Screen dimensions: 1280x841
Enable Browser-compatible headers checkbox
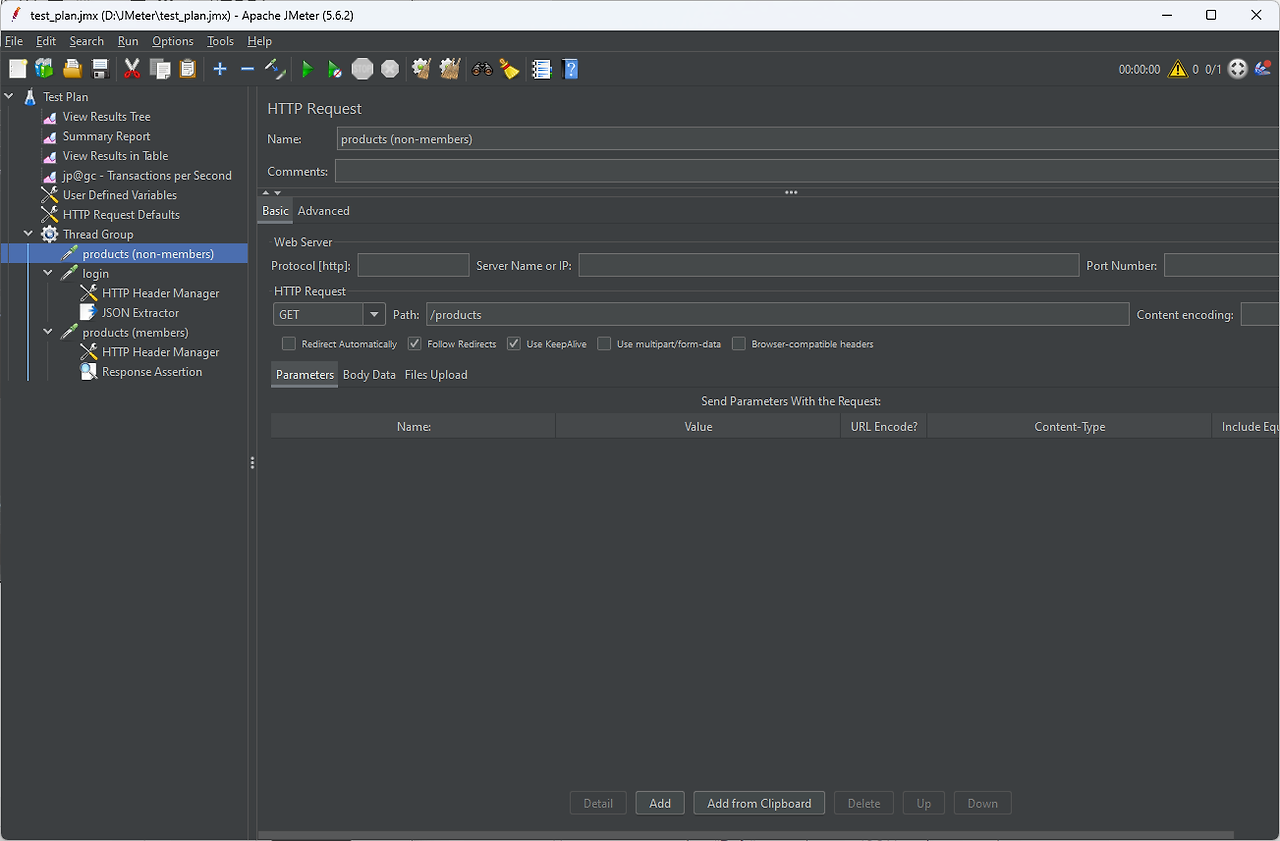point(739,344)
